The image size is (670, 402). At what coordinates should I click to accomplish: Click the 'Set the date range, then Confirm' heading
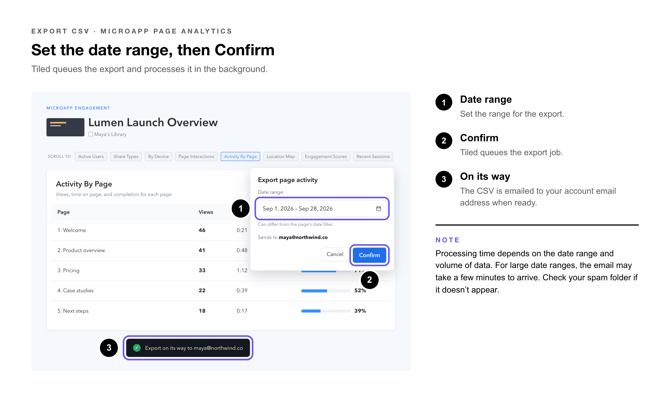(x=153, y=50)
